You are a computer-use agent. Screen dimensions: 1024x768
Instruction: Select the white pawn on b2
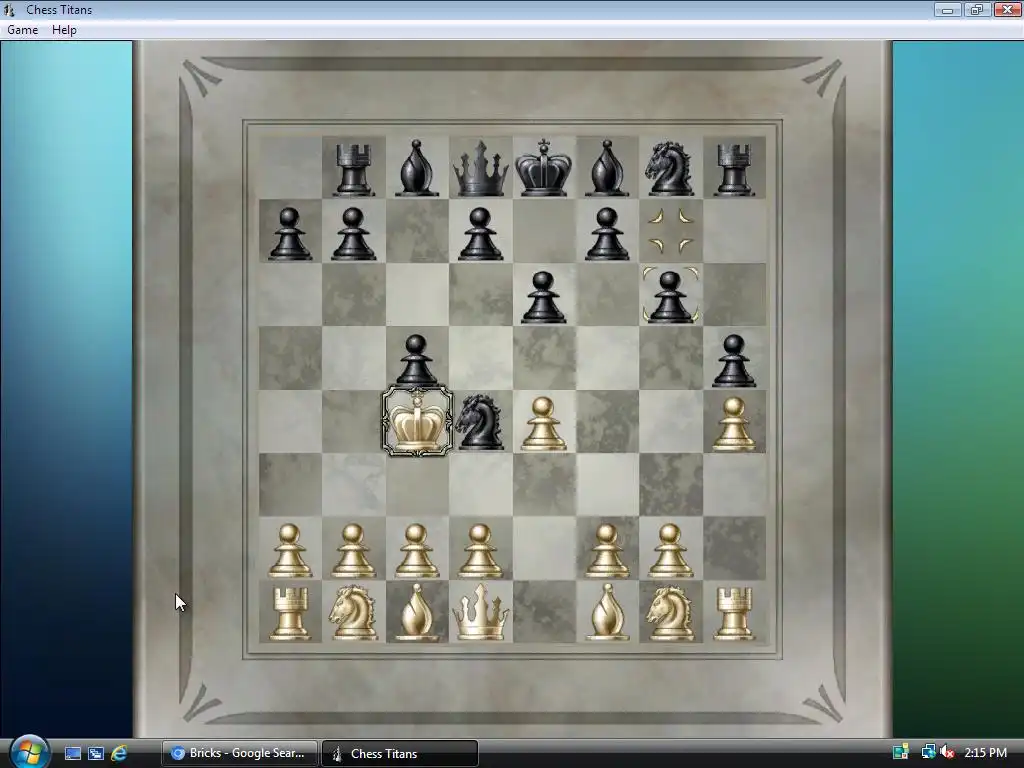point(353,551)
